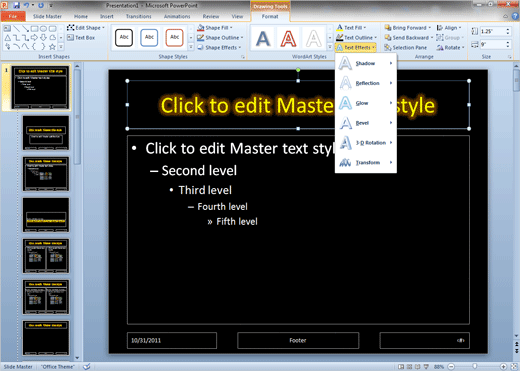Screen dimensions: 520x371
Task: Open the Shape Effects dropdown
Action: (219, 48)
